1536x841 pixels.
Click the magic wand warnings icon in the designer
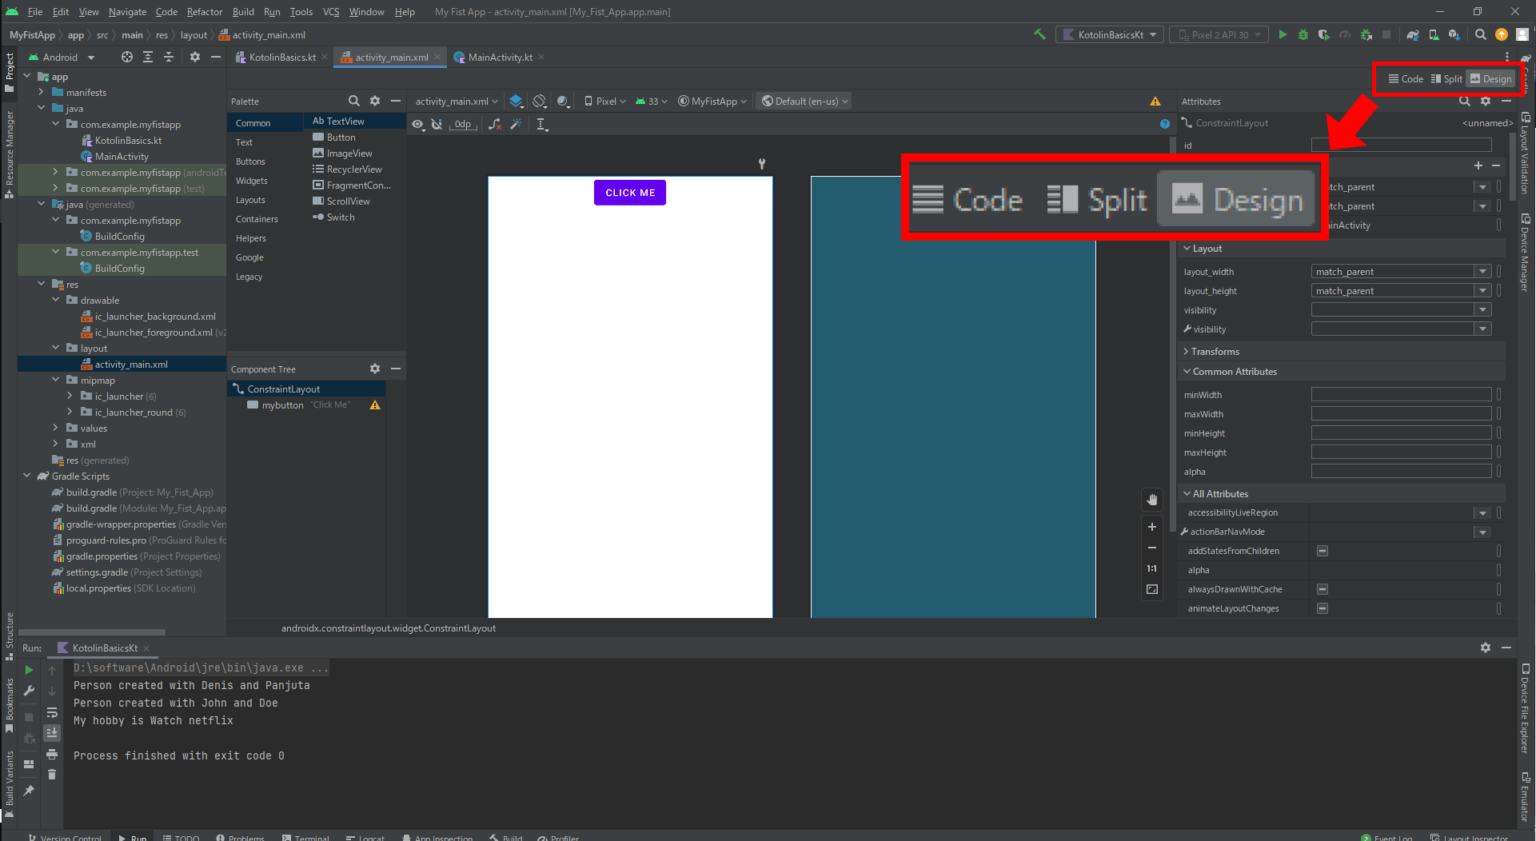[516, 123]
